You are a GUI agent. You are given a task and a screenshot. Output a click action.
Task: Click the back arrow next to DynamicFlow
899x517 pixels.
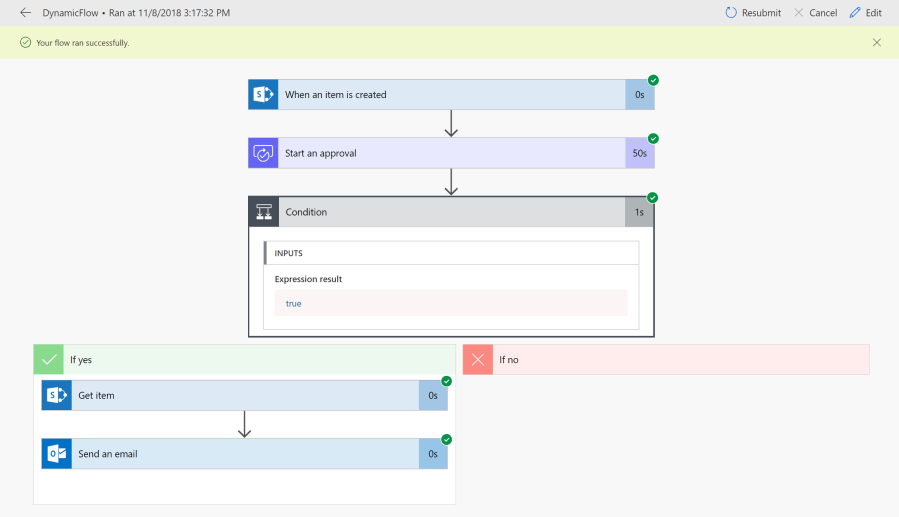click(26, 13)
